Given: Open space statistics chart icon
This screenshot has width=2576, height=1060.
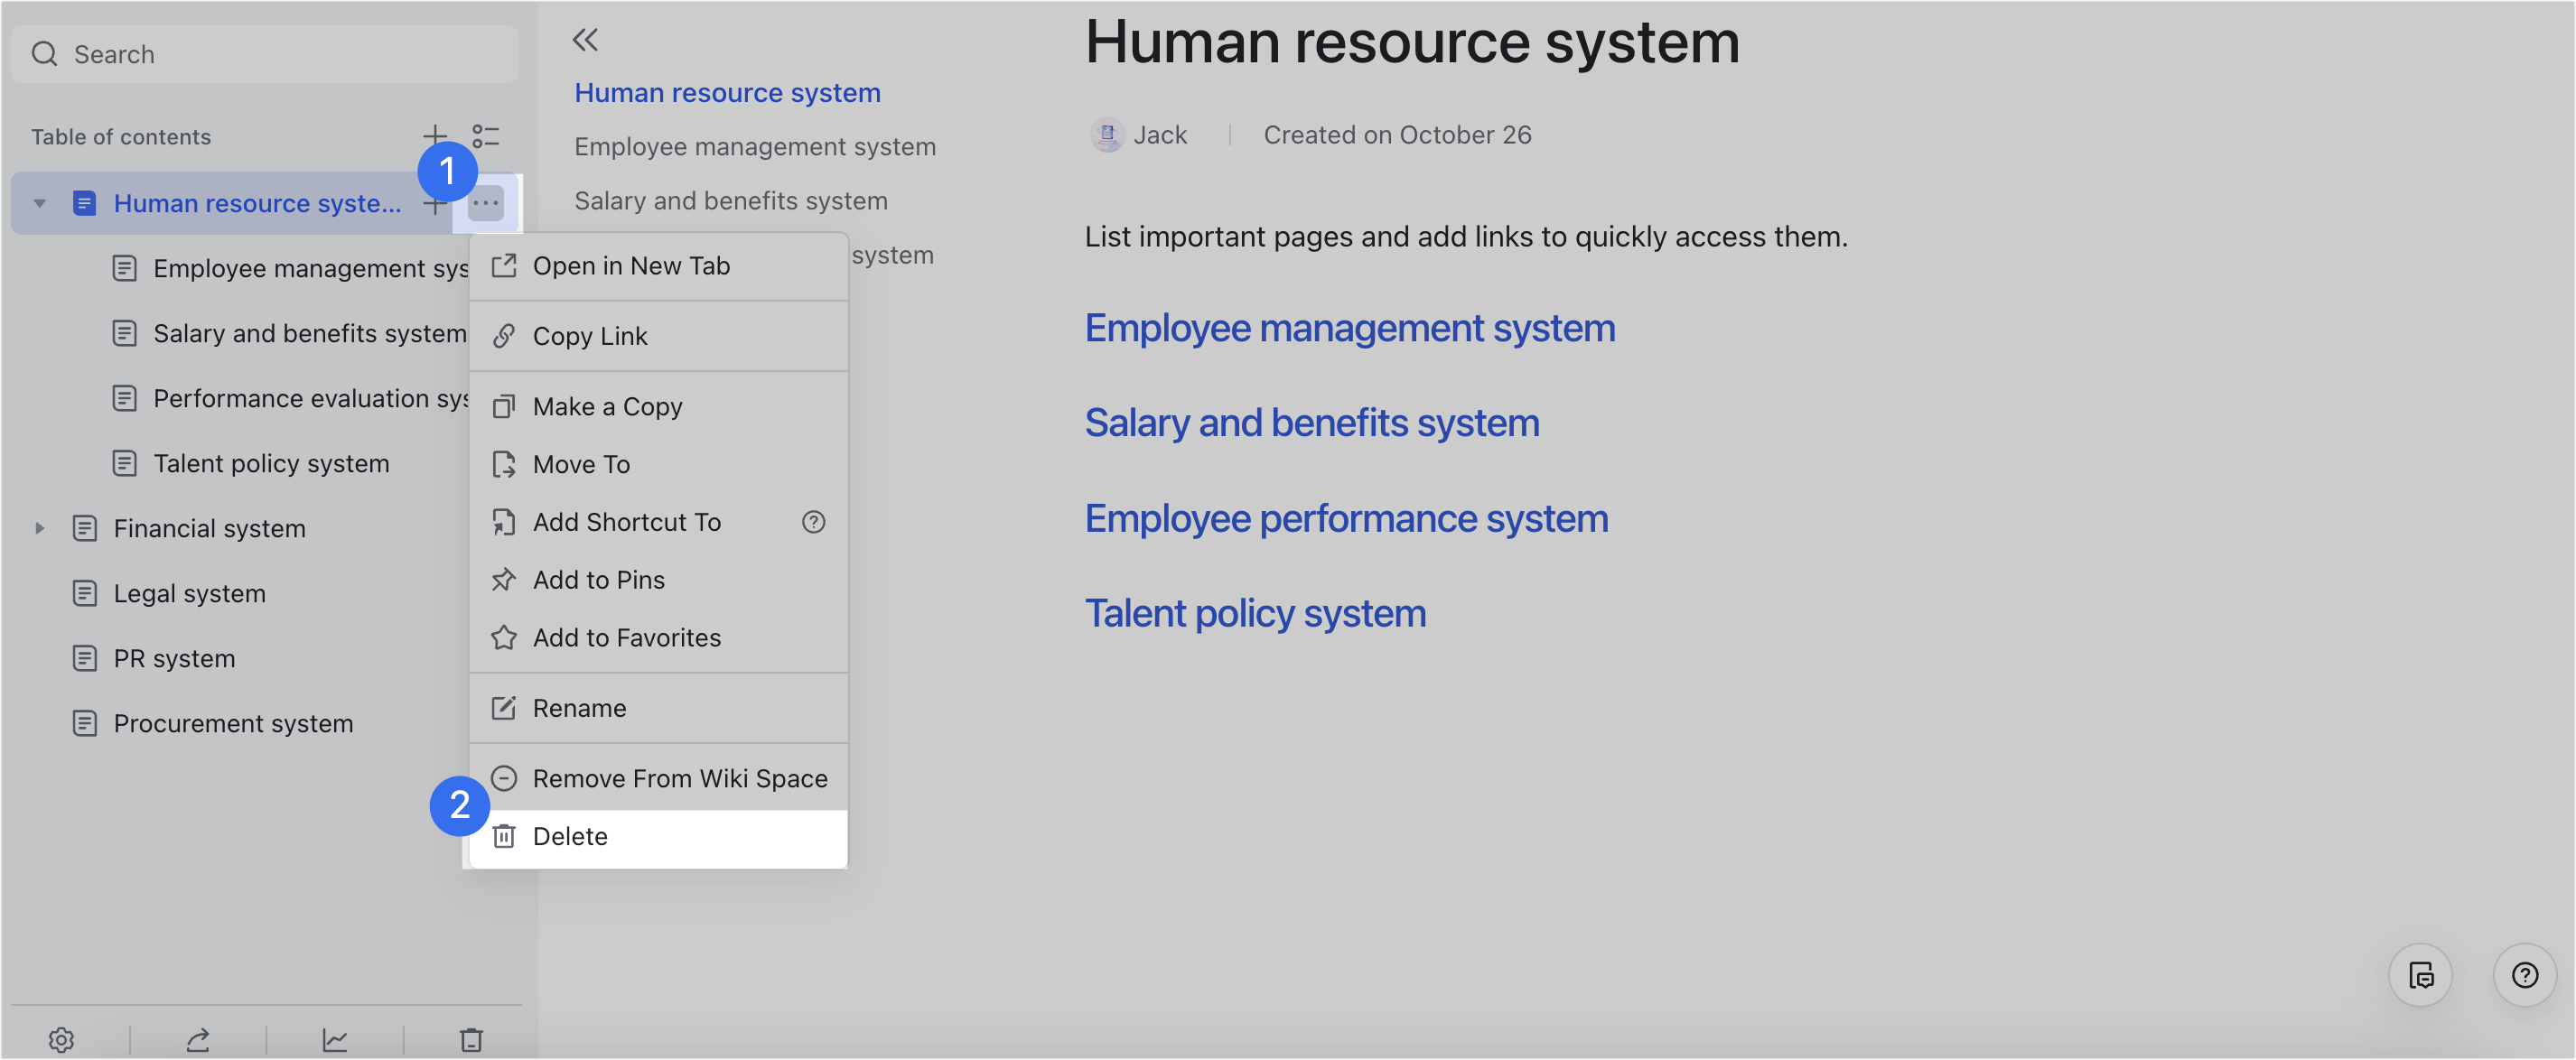Looking at the screenshot, I should point(335,1039).
